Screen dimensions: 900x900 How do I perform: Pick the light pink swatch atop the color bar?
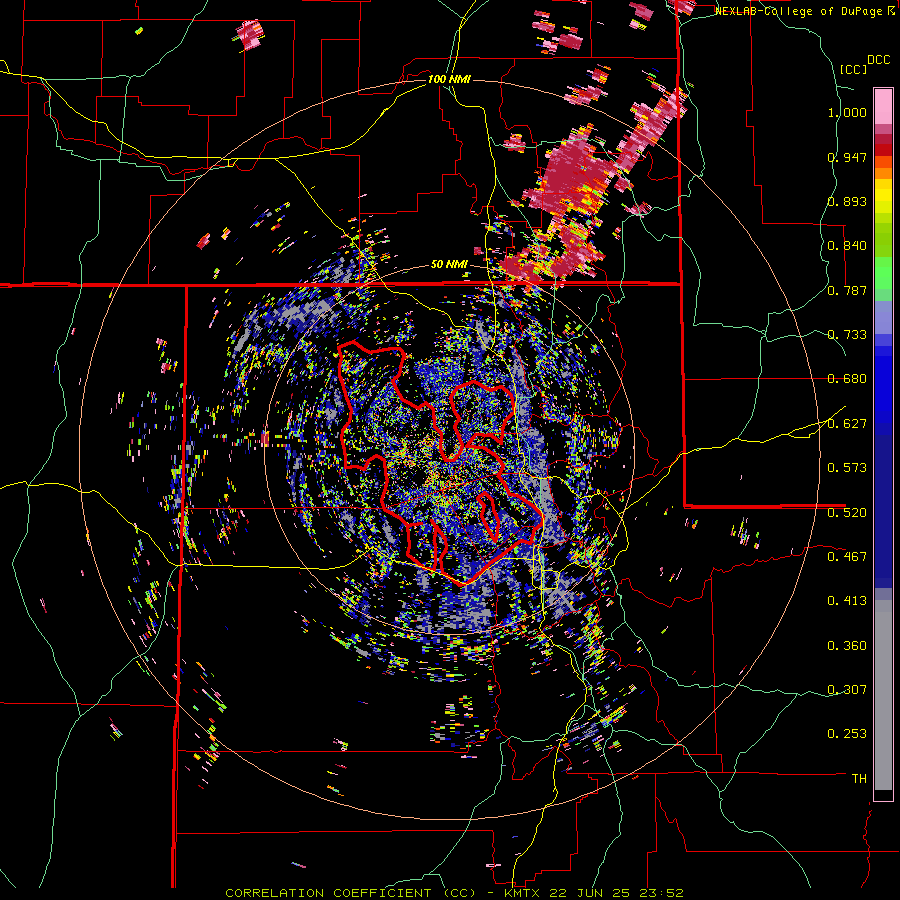883,106
